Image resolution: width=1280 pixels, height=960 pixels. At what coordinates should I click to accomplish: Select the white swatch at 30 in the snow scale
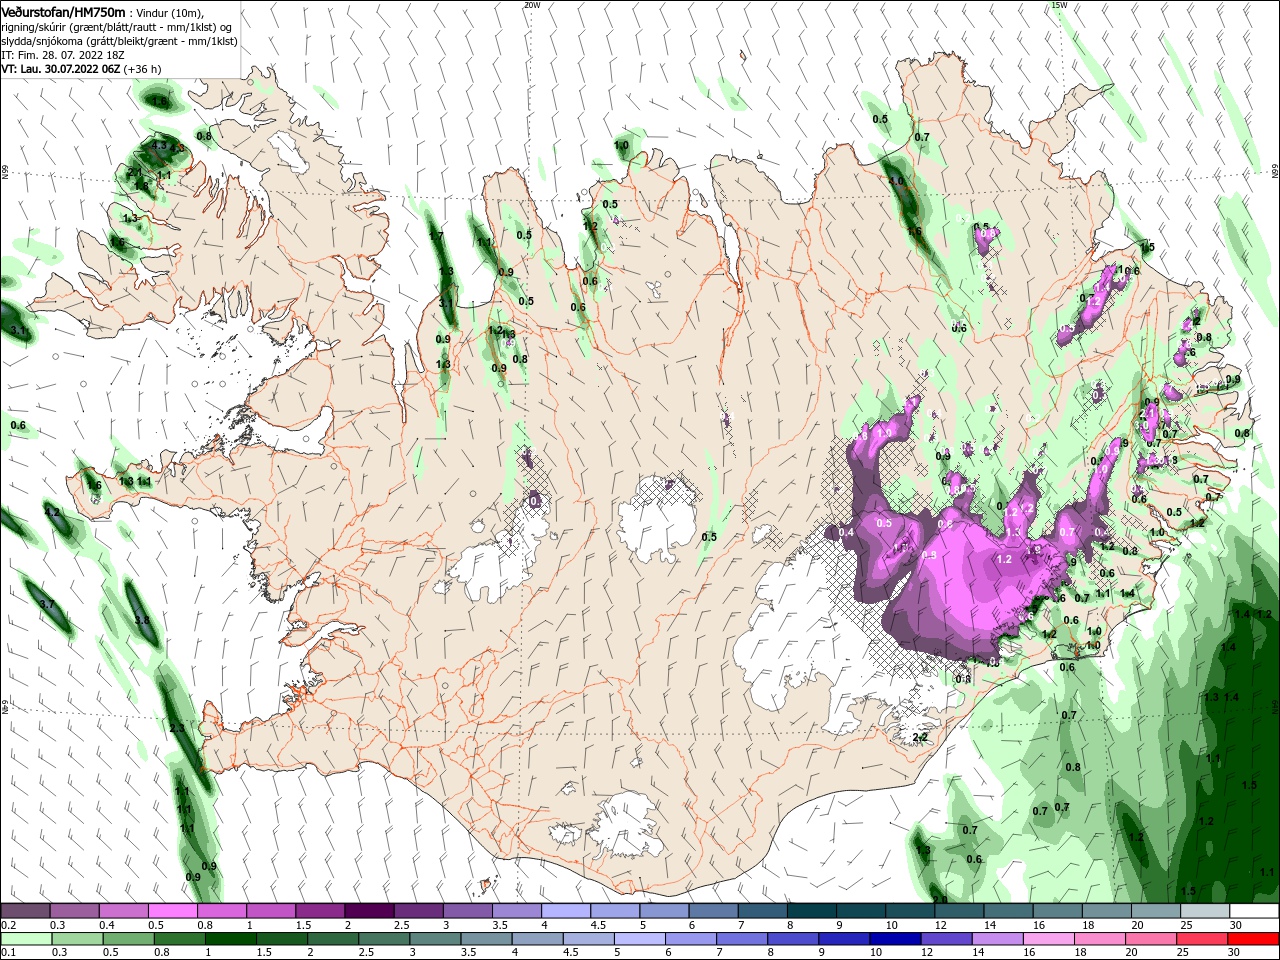pyautogui.click(x=1252, y=911)
